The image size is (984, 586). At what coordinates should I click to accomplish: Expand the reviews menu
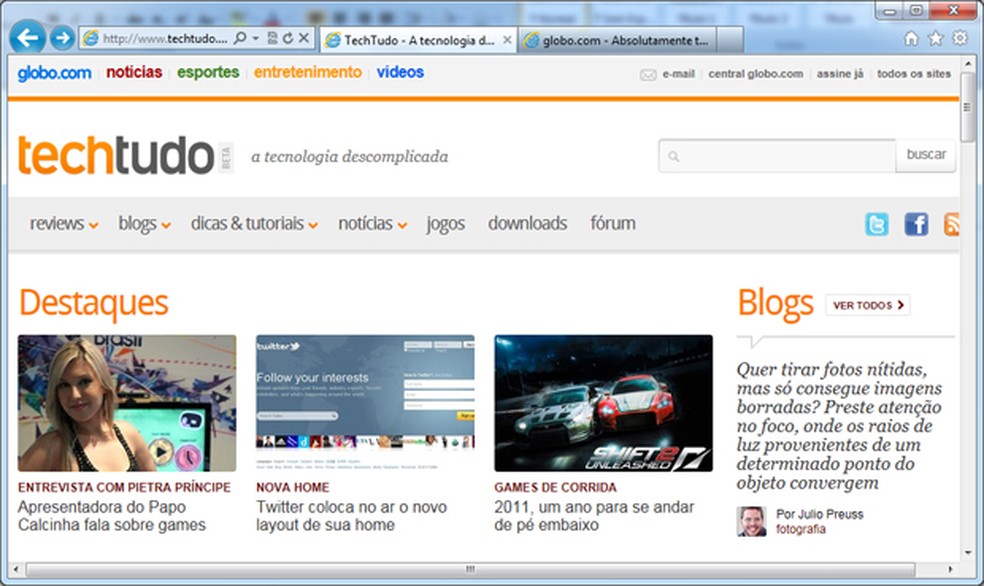pyautogui.click(x=64, y=223)
